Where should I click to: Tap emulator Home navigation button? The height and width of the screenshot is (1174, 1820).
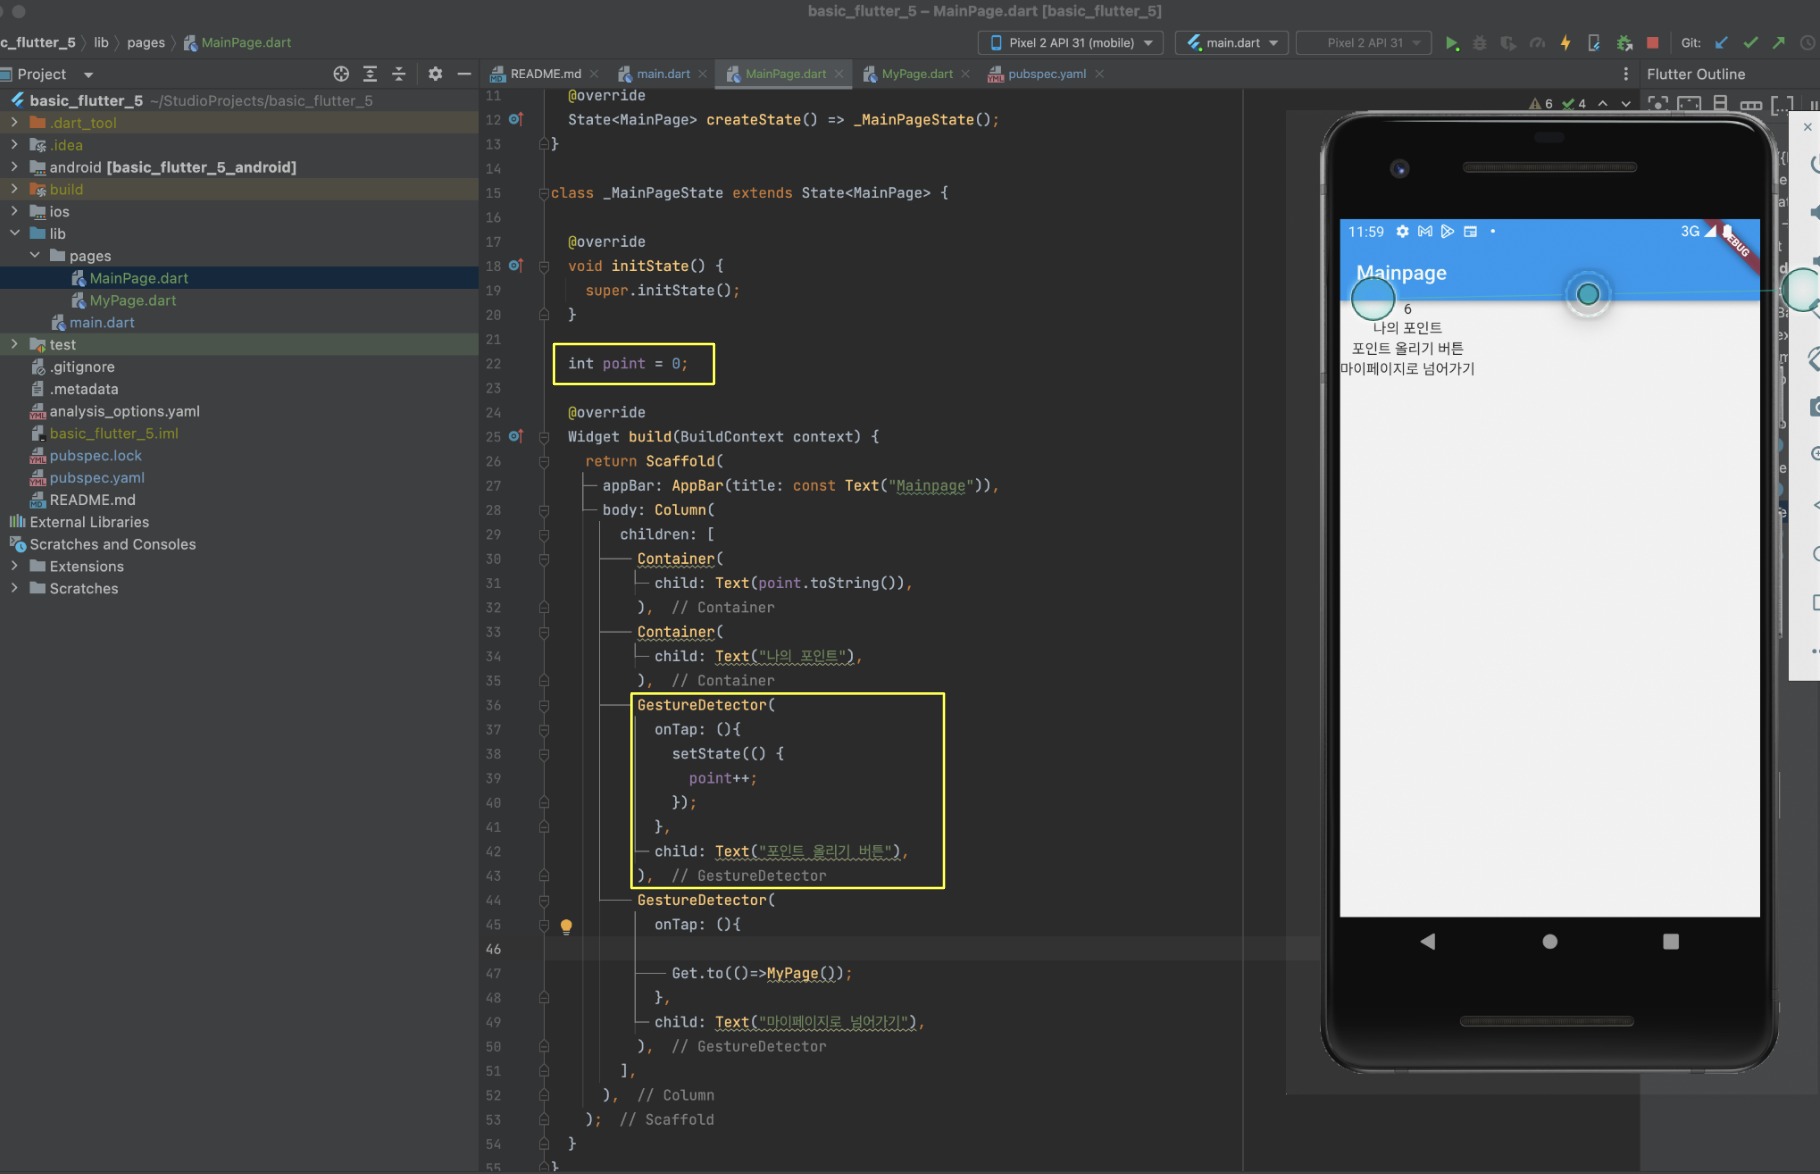(1550, 942)
